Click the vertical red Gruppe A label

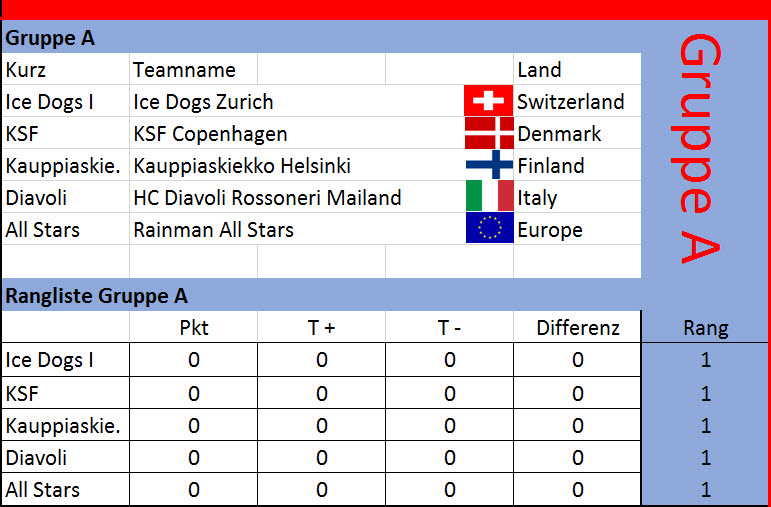pyautogui.click(x=699, y=148)
